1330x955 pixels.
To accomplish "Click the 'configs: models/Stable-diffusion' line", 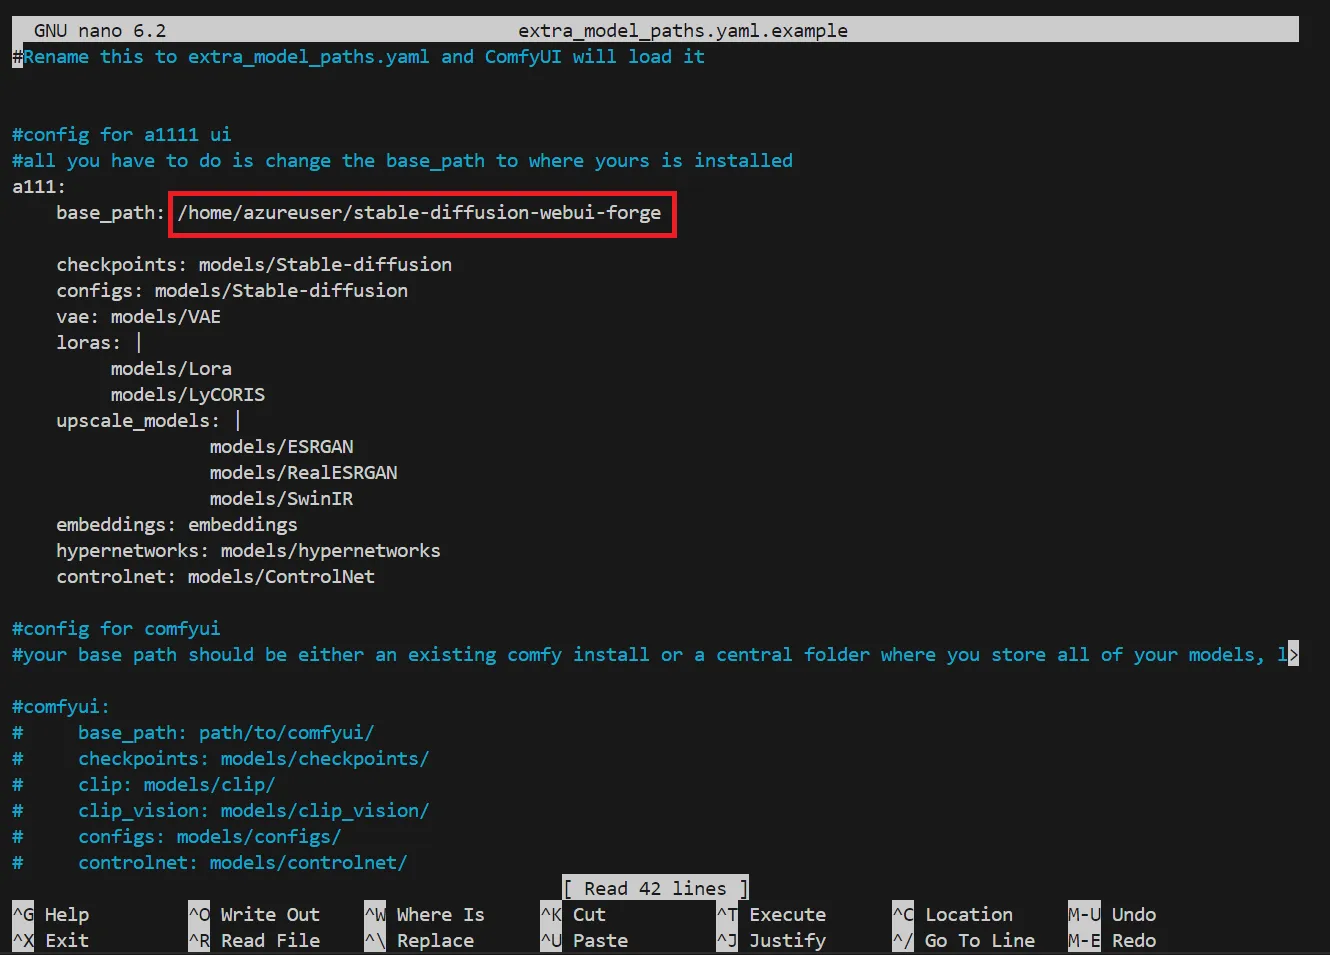I will coord(232,290).
